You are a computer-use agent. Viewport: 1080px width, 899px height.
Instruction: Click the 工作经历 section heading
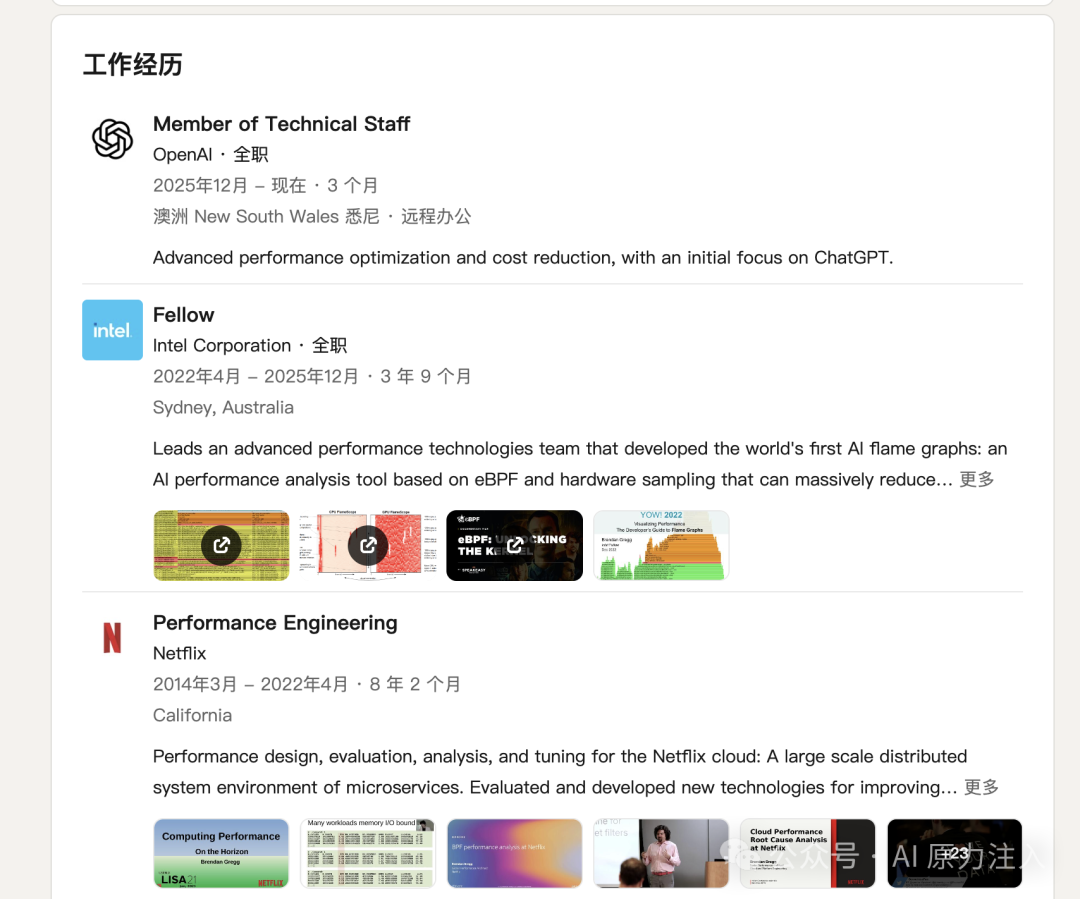click(x=133, y=65)
